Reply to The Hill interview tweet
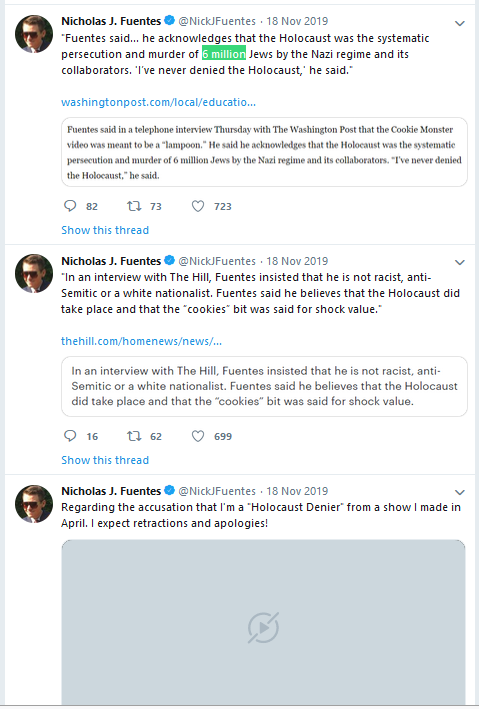Screen dimensions: 479x709 click(x=70, y=436)
